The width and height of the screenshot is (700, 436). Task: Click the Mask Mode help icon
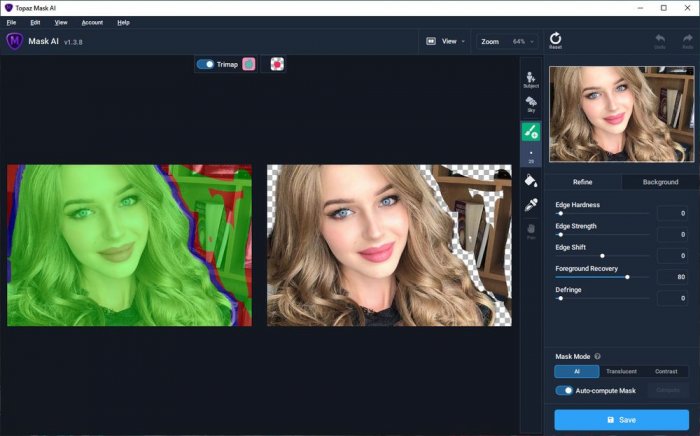(x=597, y=356)
